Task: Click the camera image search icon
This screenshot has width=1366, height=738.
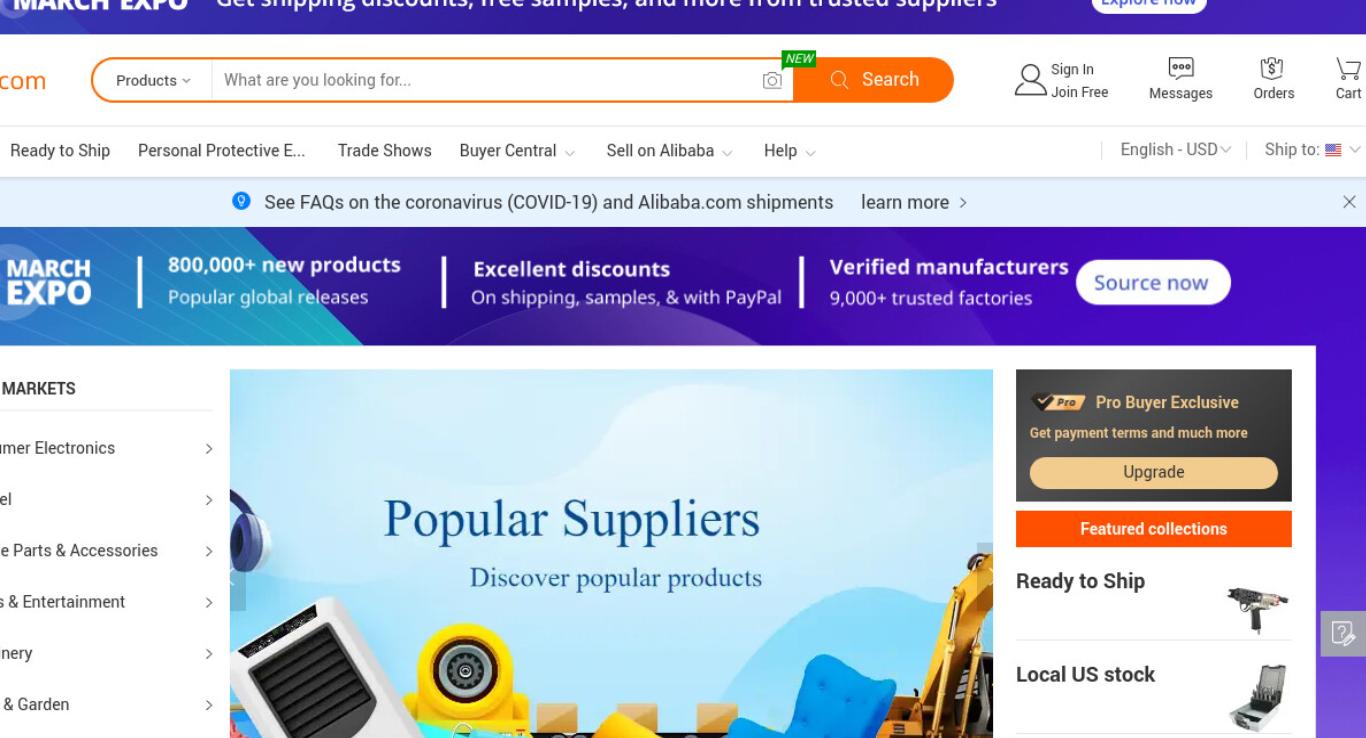Action: pos(772,81)
